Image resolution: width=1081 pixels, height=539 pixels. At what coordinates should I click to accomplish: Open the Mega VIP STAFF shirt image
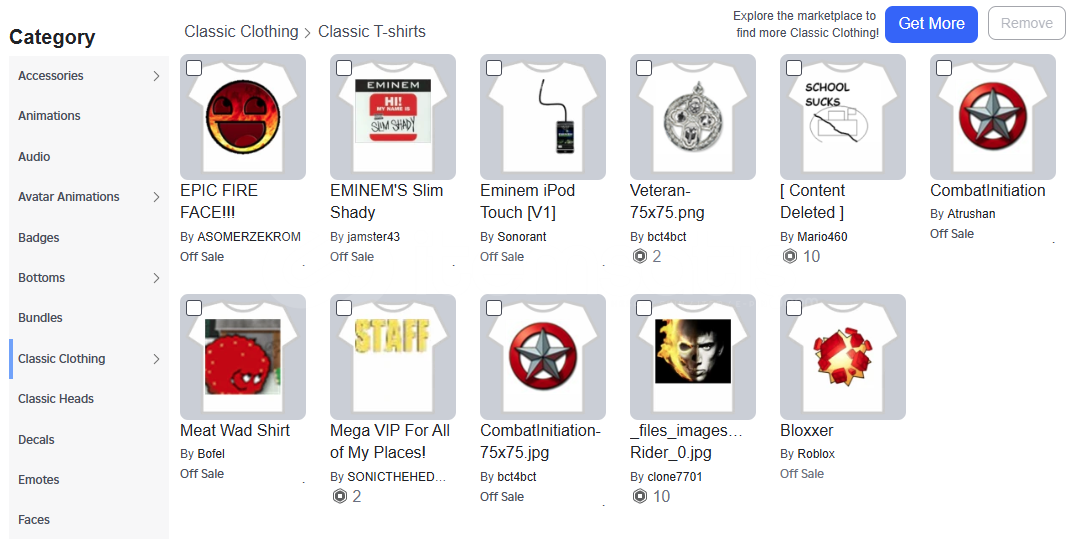pos(393,357)
